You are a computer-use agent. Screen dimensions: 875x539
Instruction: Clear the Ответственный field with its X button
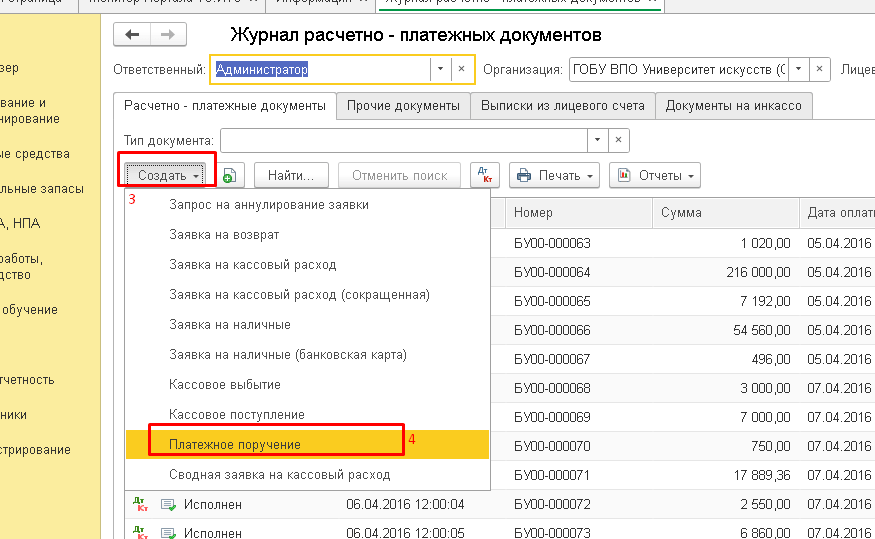(x=461, y=70)
